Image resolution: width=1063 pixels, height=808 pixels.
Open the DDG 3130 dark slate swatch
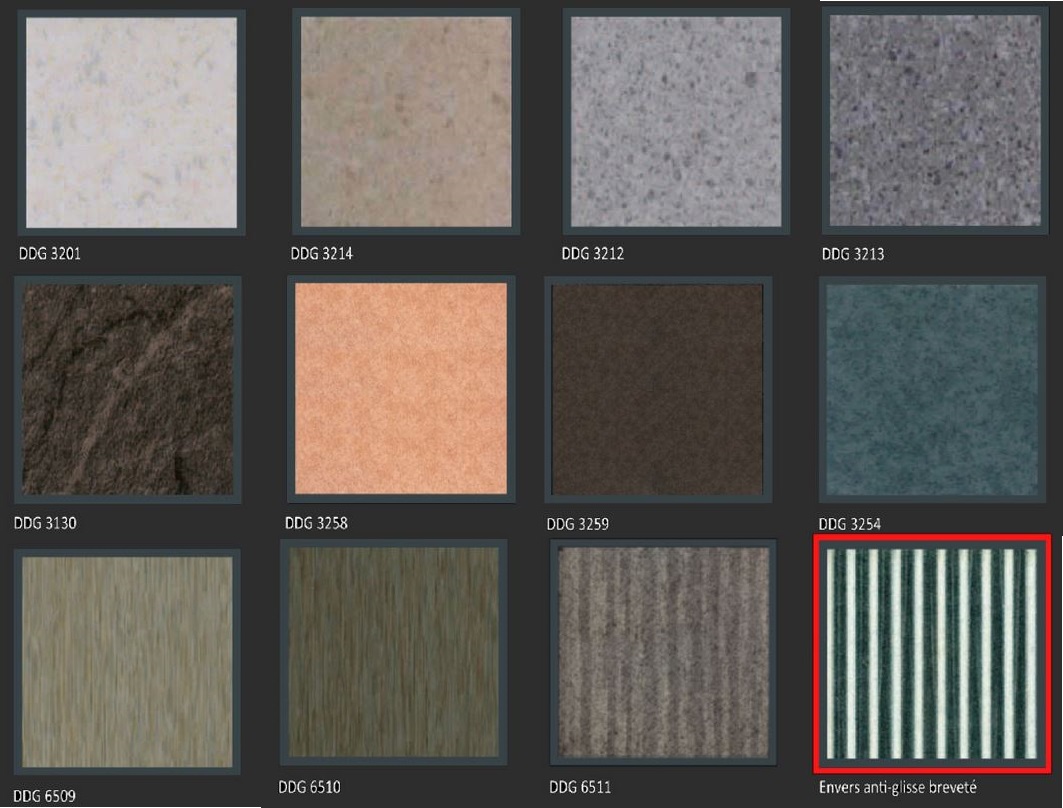(127, 390)
